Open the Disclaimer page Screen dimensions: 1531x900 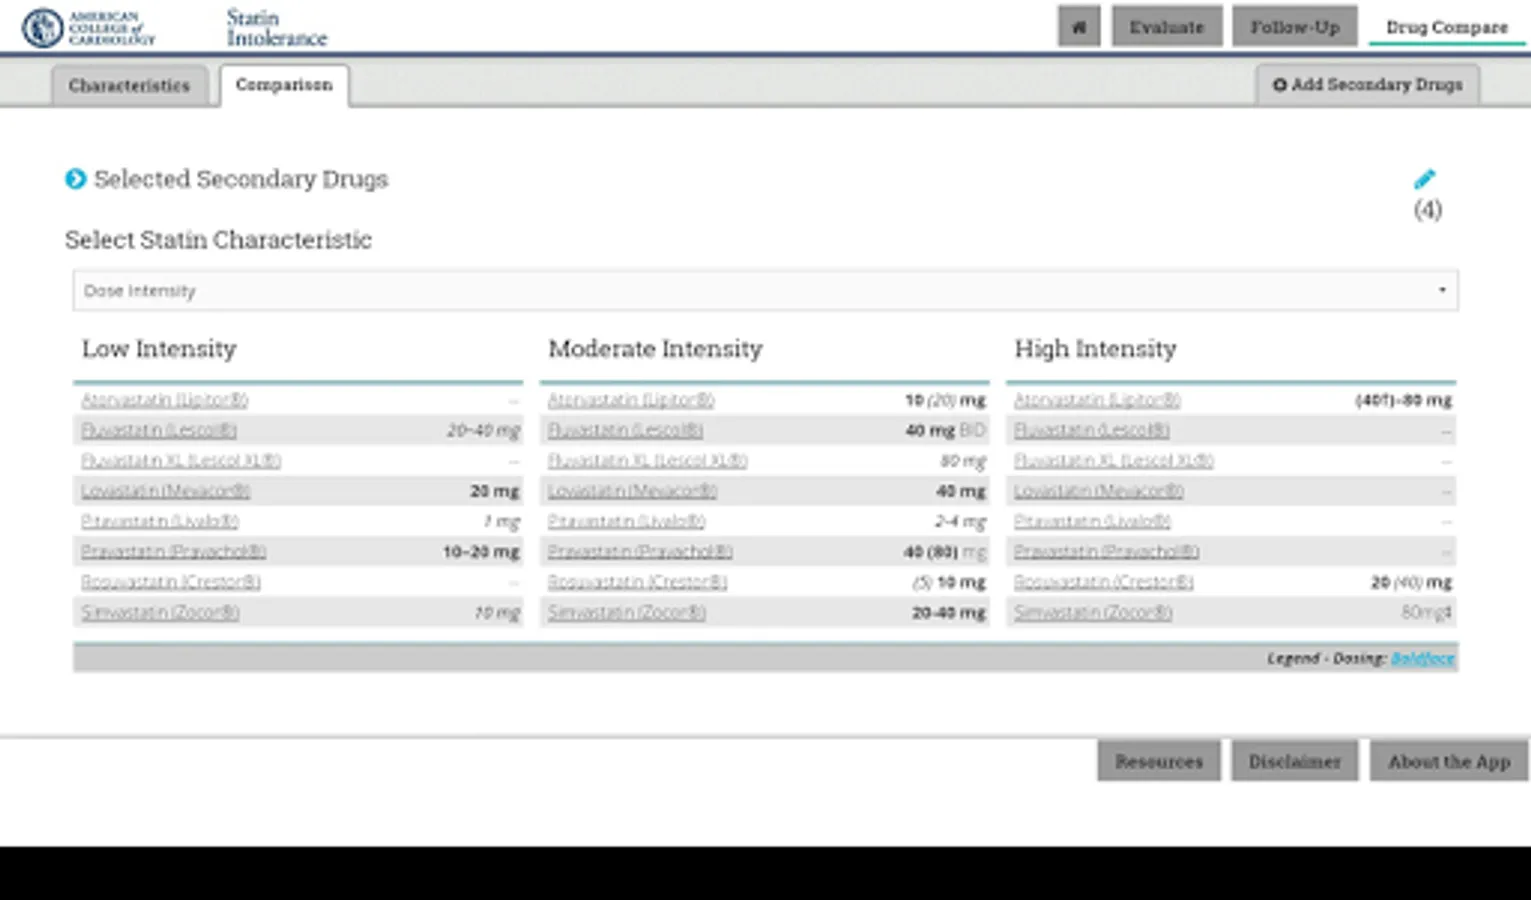1294,761
